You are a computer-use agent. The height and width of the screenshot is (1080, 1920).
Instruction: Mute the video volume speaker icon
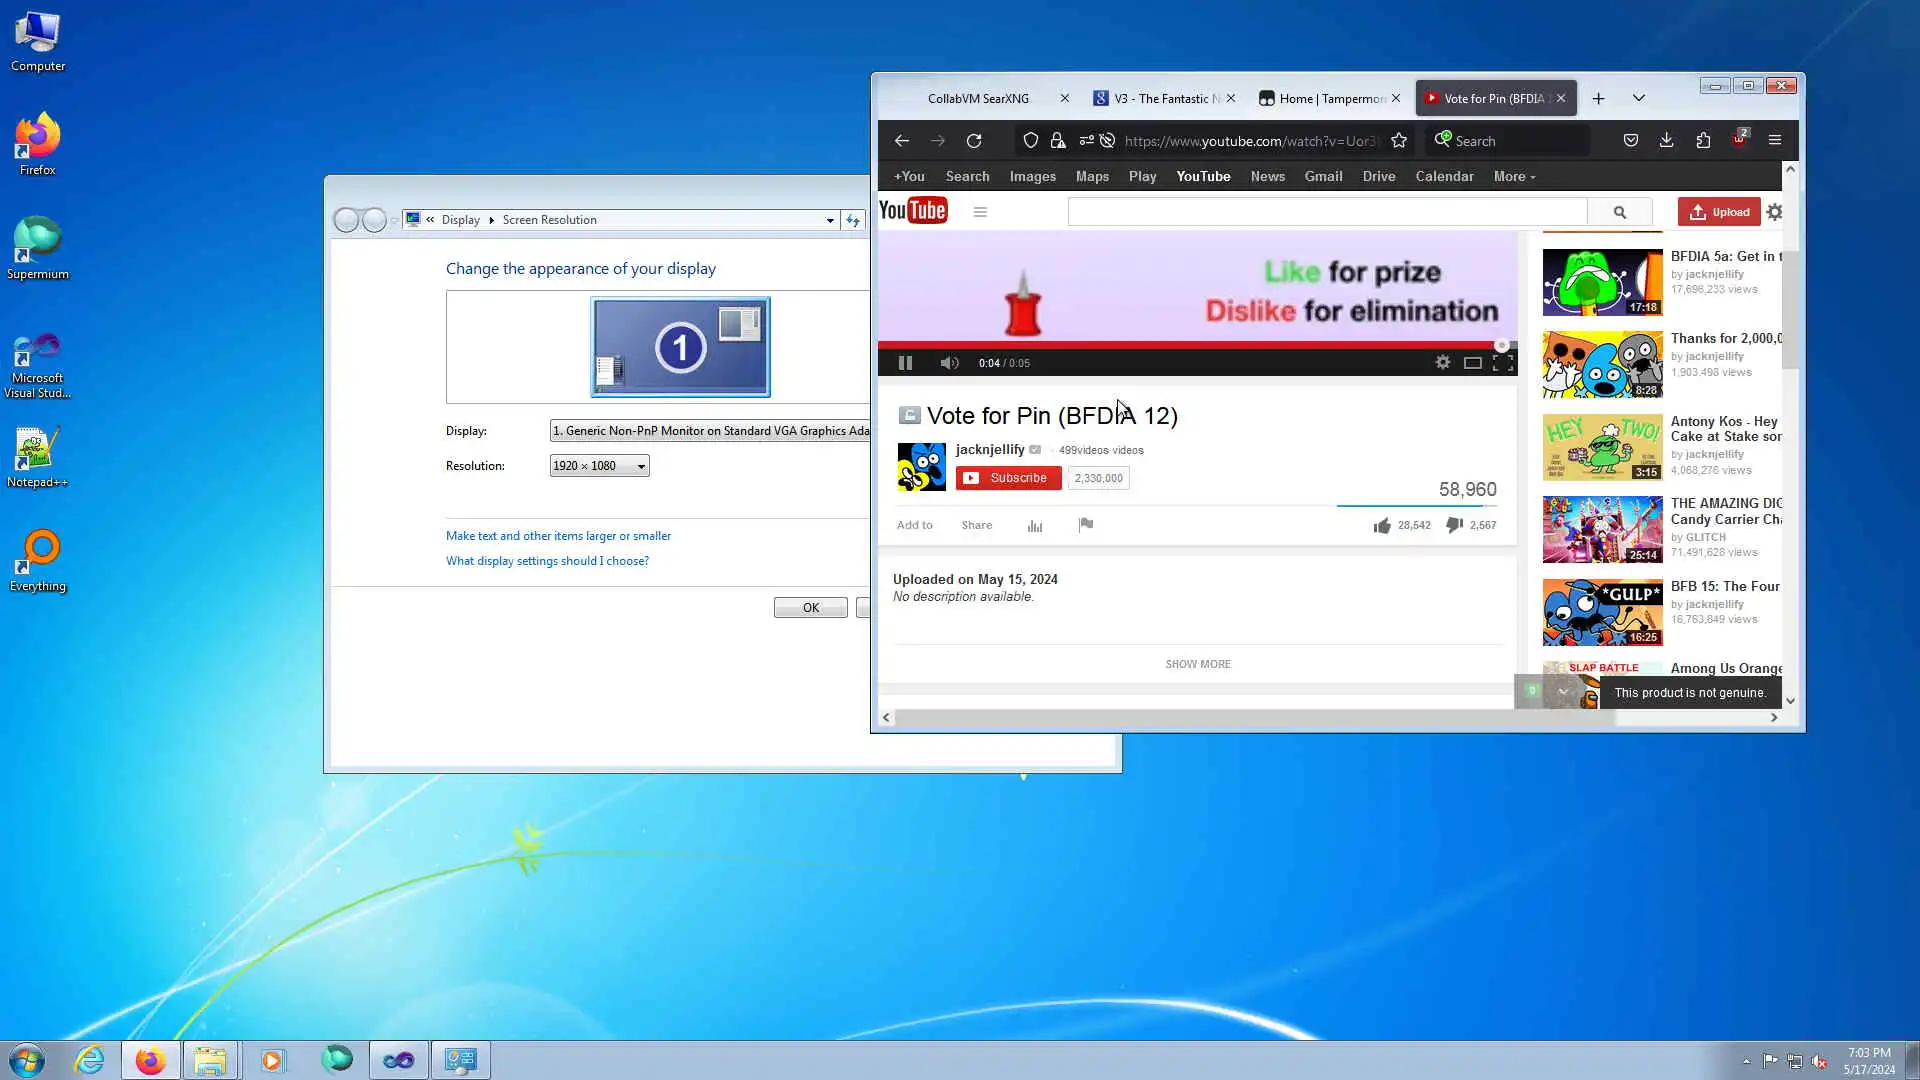pos(949,363)
